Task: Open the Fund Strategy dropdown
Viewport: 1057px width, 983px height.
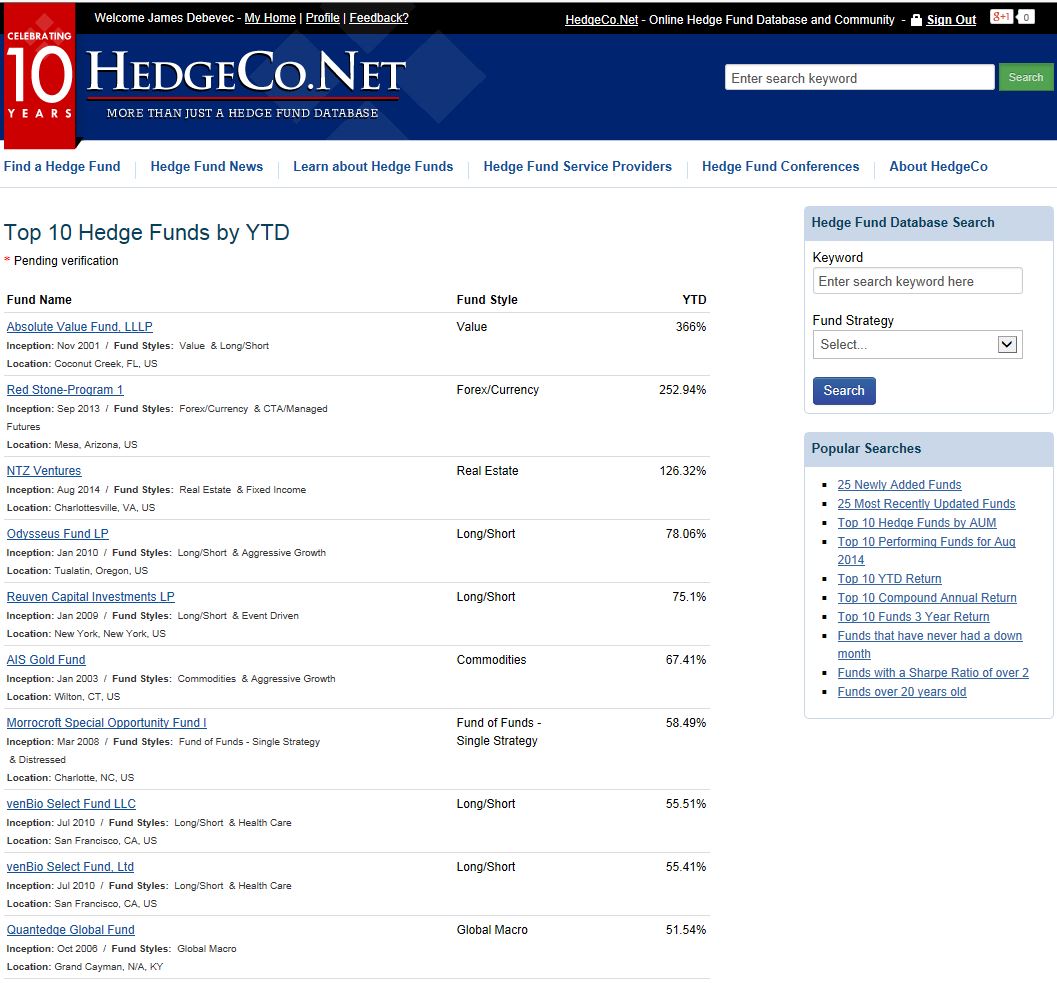Action: [917, 345]
